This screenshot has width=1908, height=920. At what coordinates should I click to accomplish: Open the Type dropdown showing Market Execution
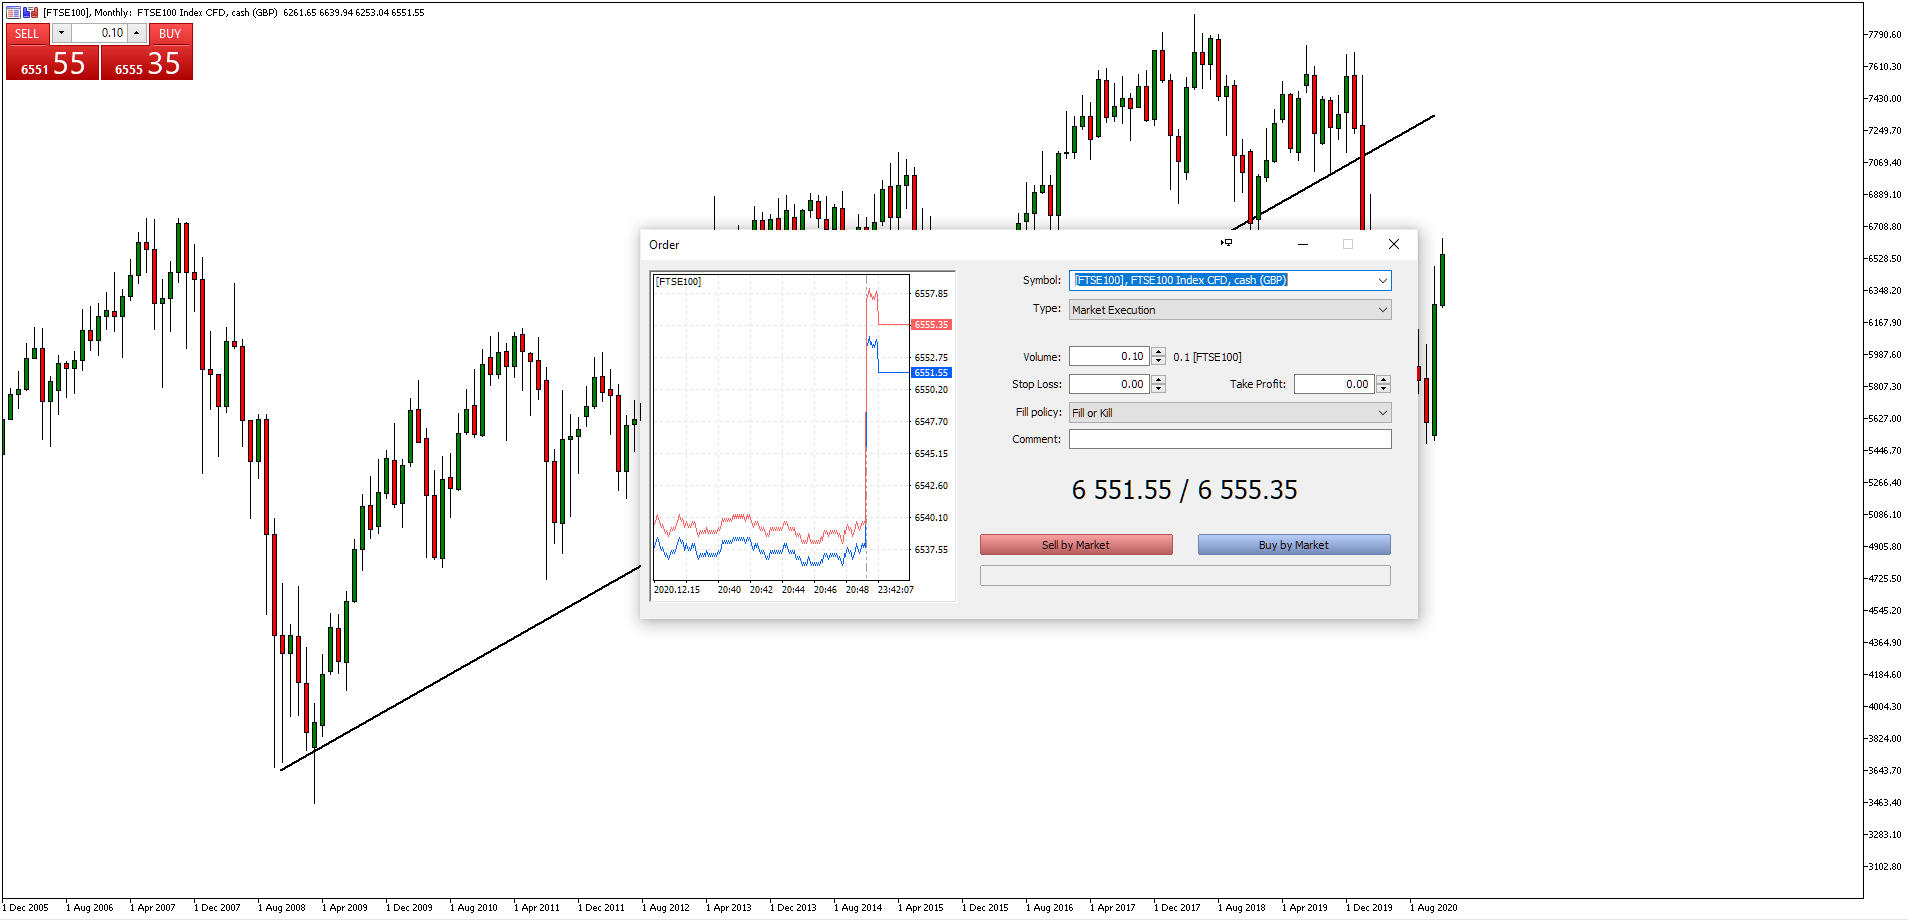[x=1383, y=309]
